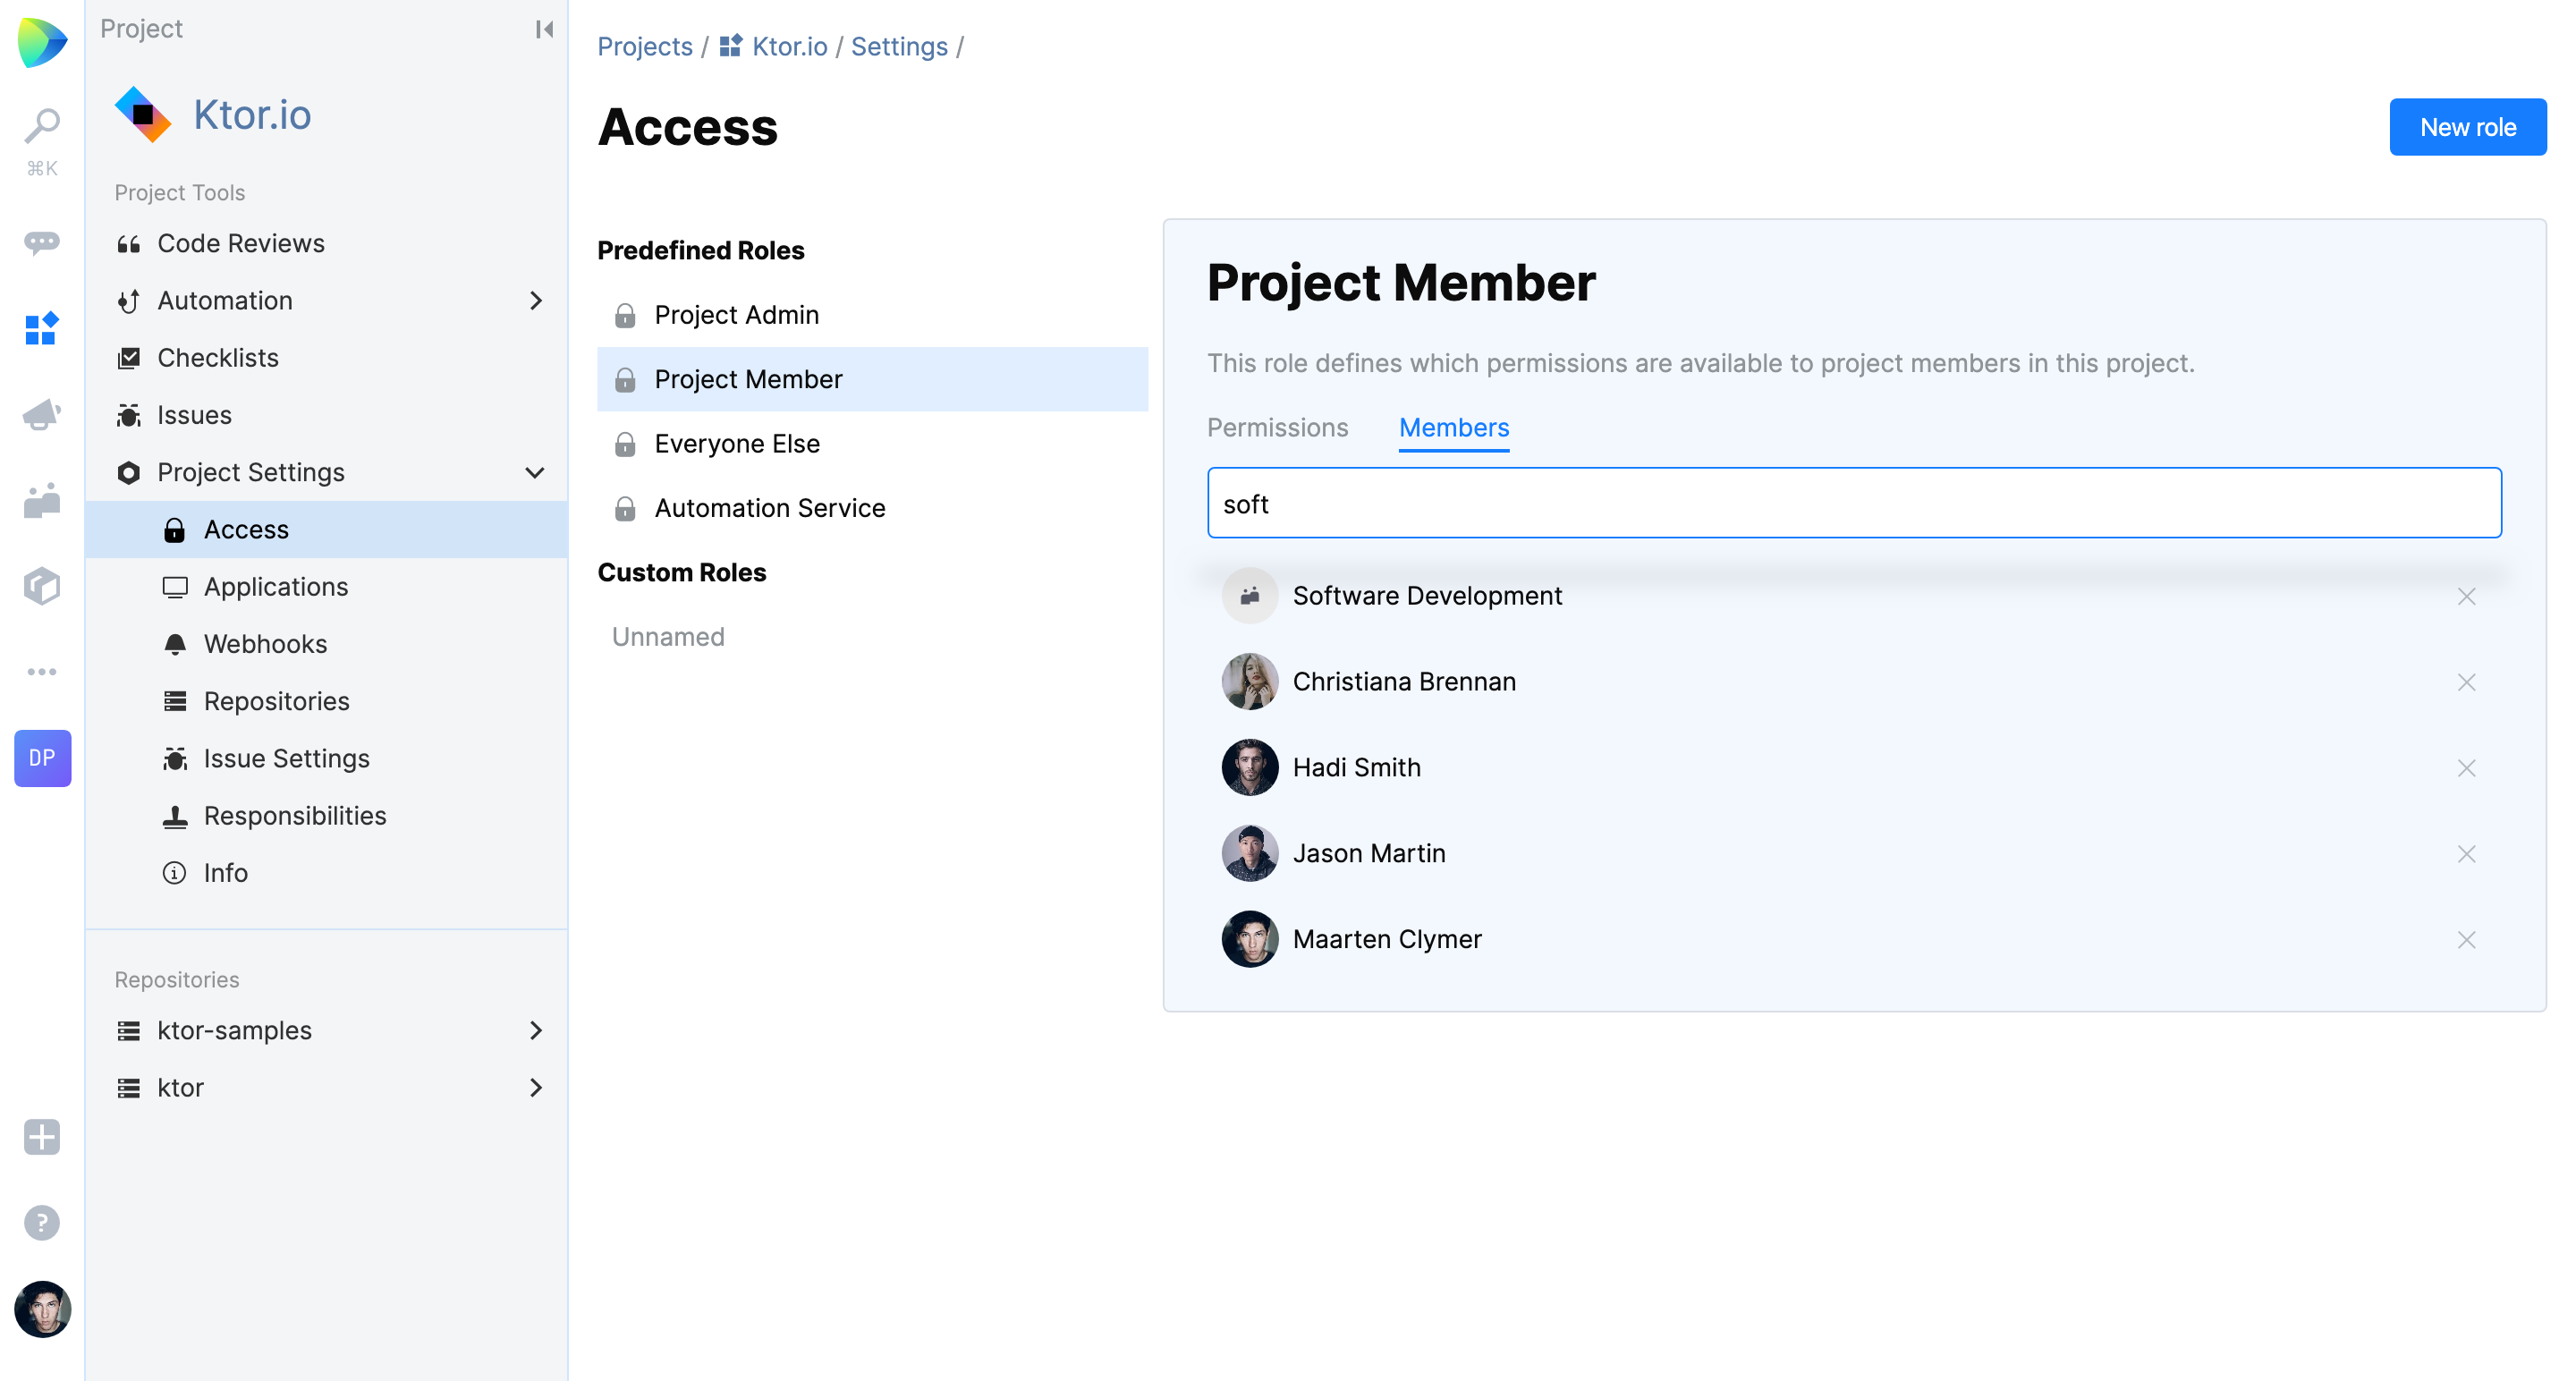The image size is (2576, 1381).
Task: Open Code Reviews in project tools
Action: point(241,243)
